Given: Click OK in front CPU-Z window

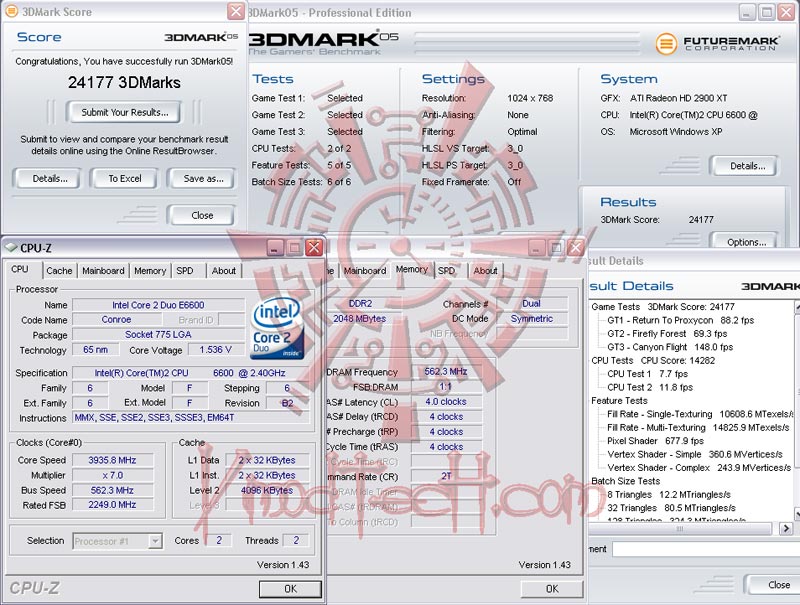Looking at the screenshot, I should (x=290, y=589).
